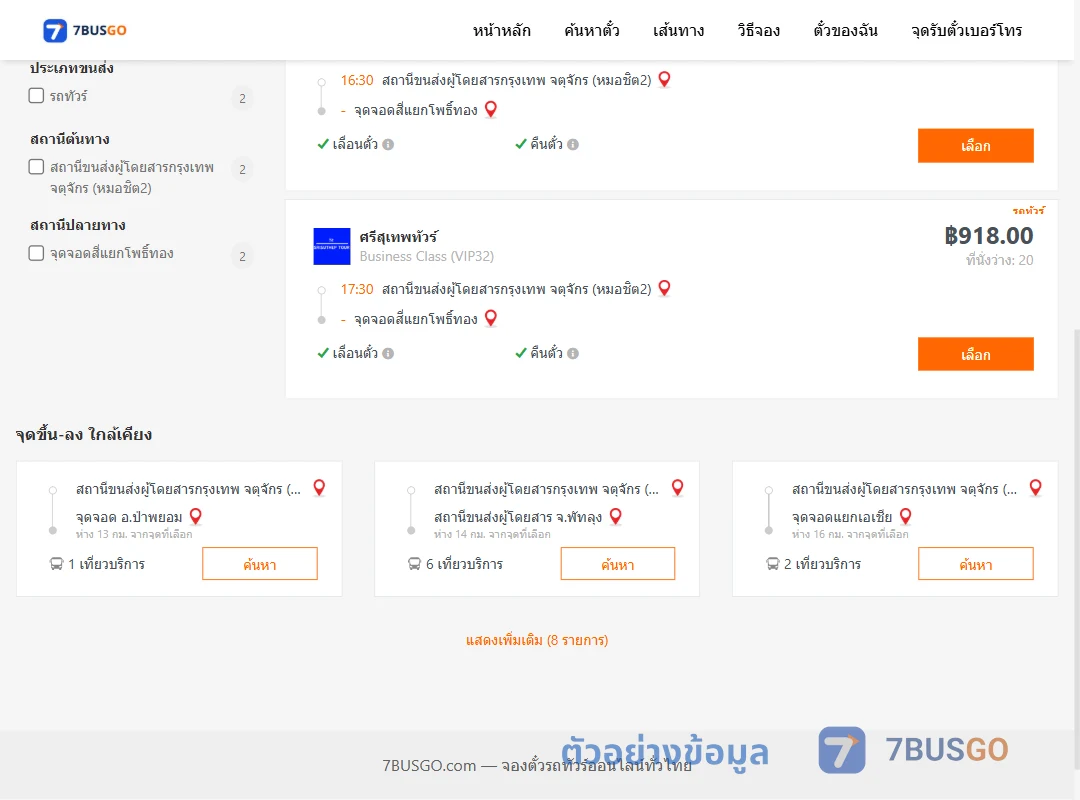Click the 16:30 departure time
Screen dimensions: 1080x800
(357, 80)
